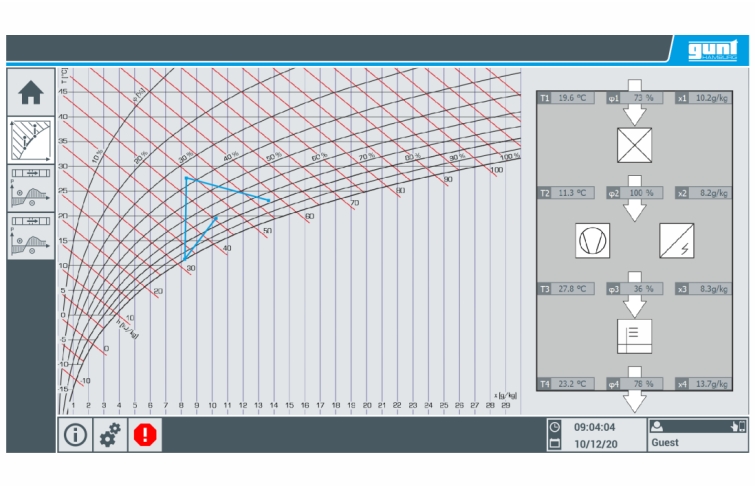Click the enthalpy line label 60

(x=310, y=216)
